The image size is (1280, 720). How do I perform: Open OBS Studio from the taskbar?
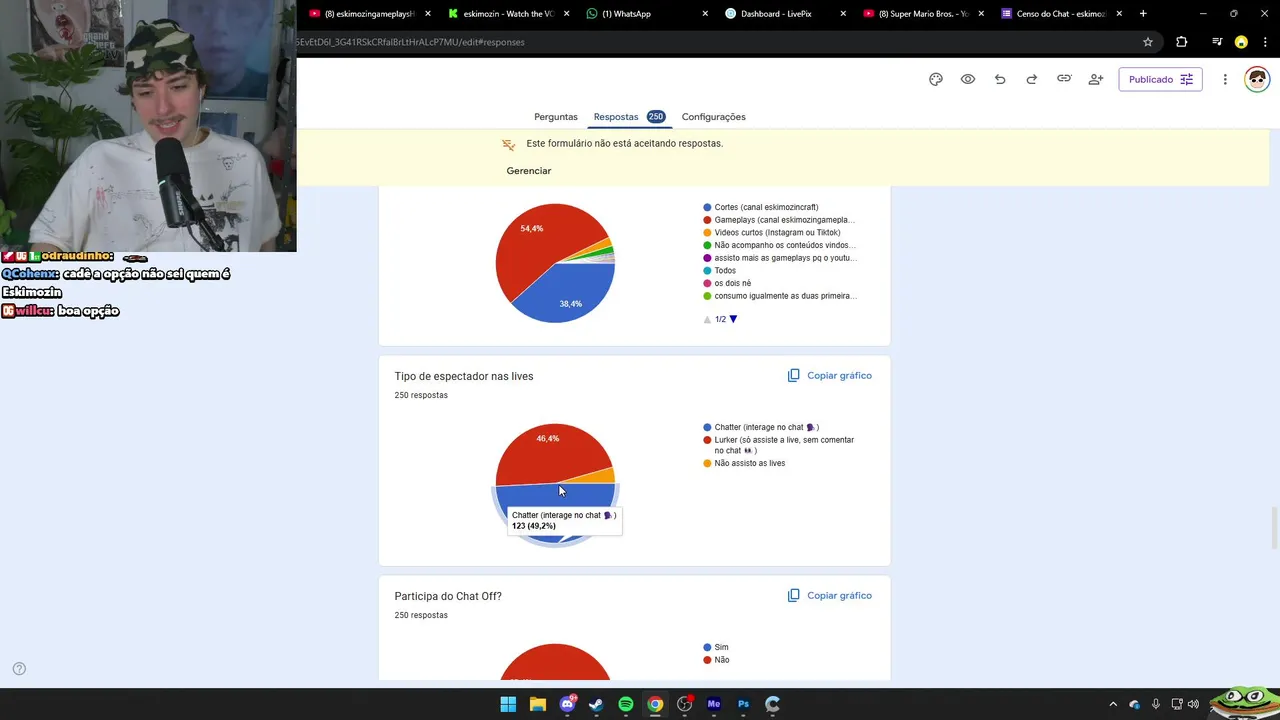(x=685, y=704)
